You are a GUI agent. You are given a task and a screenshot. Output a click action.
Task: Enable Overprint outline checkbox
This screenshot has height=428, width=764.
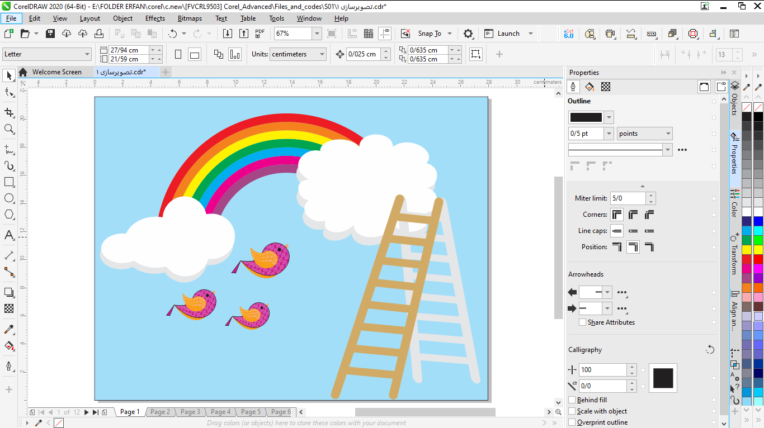pos(572,422)
